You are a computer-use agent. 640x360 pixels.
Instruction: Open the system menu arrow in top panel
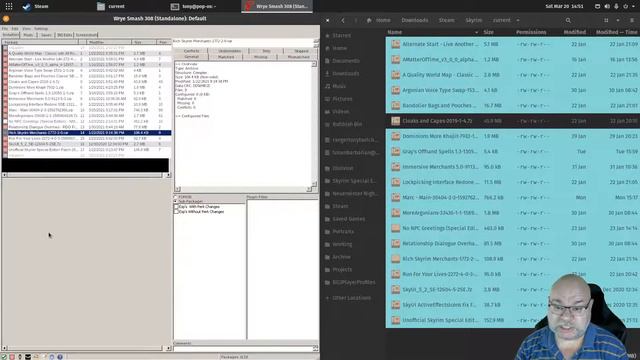(x=633, y=6)
